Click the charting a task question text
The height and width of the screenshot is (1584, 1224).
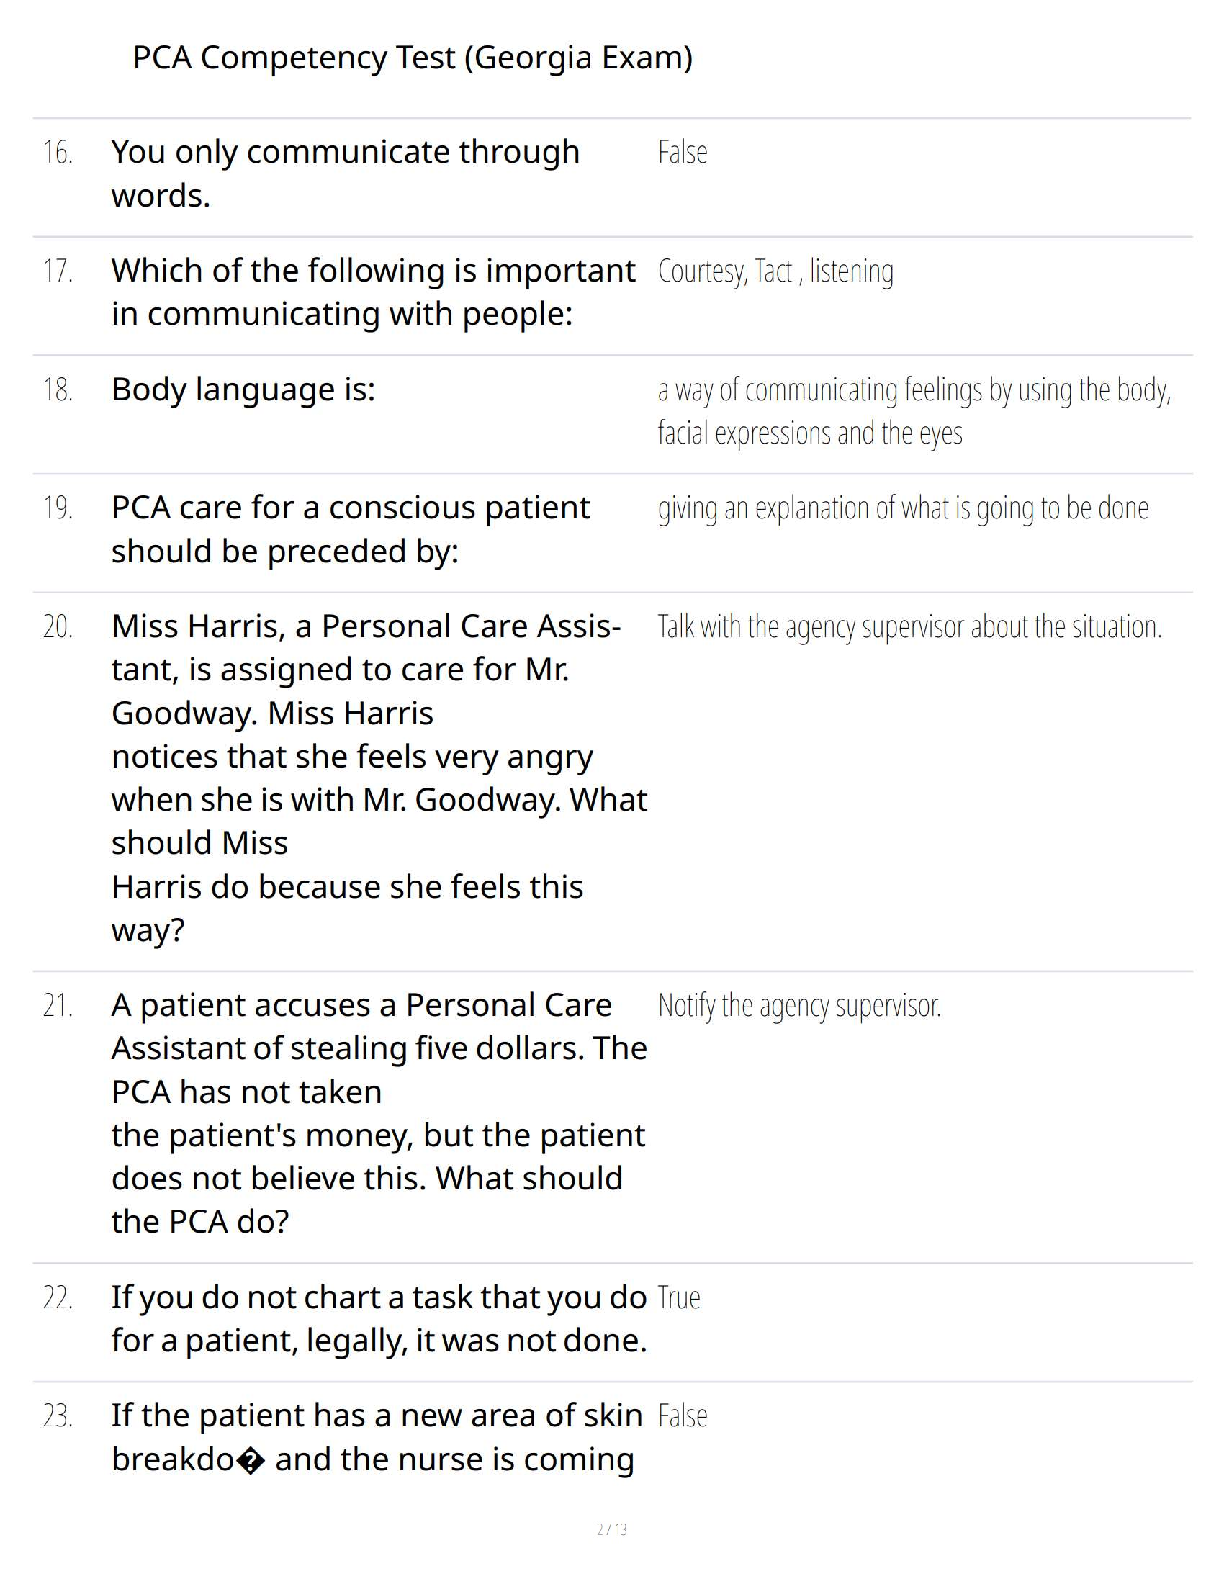pos(378,1319)
